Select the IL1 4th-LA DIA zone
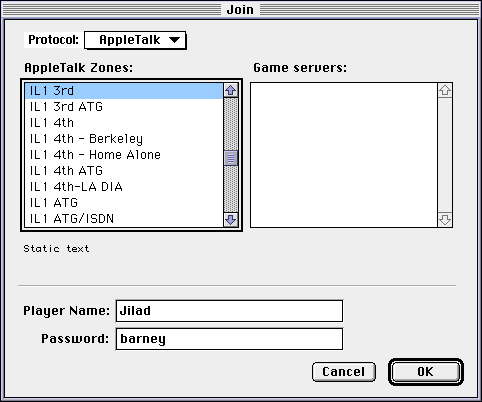This screenshot has width=482, height=402. pyautogui.click(x=124, y=187)
